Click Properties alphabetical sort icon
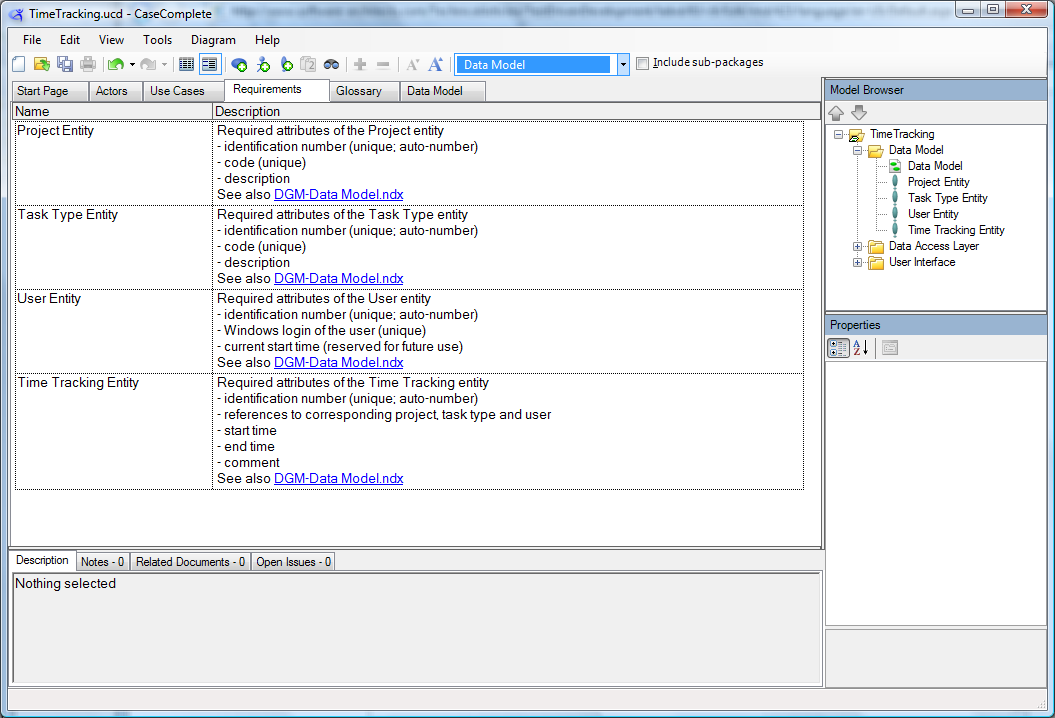 click(x=861, y=348)
